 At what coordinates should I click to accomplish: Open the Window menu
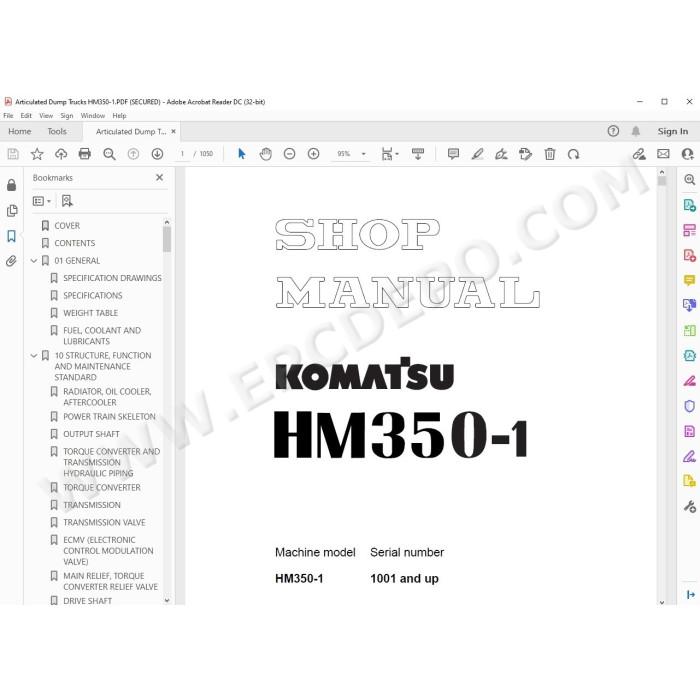93,116
